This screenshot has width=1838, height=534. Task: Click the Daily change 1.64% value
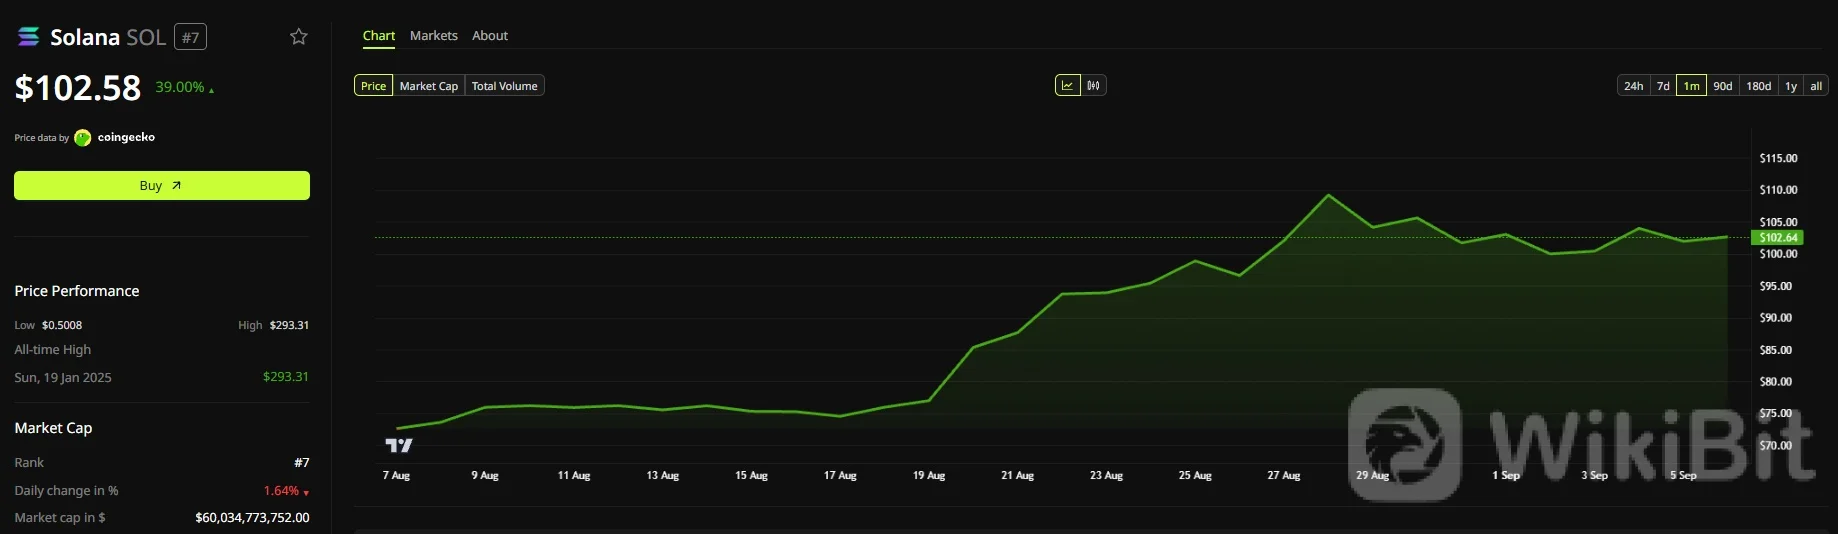click(x=281, y=491)
